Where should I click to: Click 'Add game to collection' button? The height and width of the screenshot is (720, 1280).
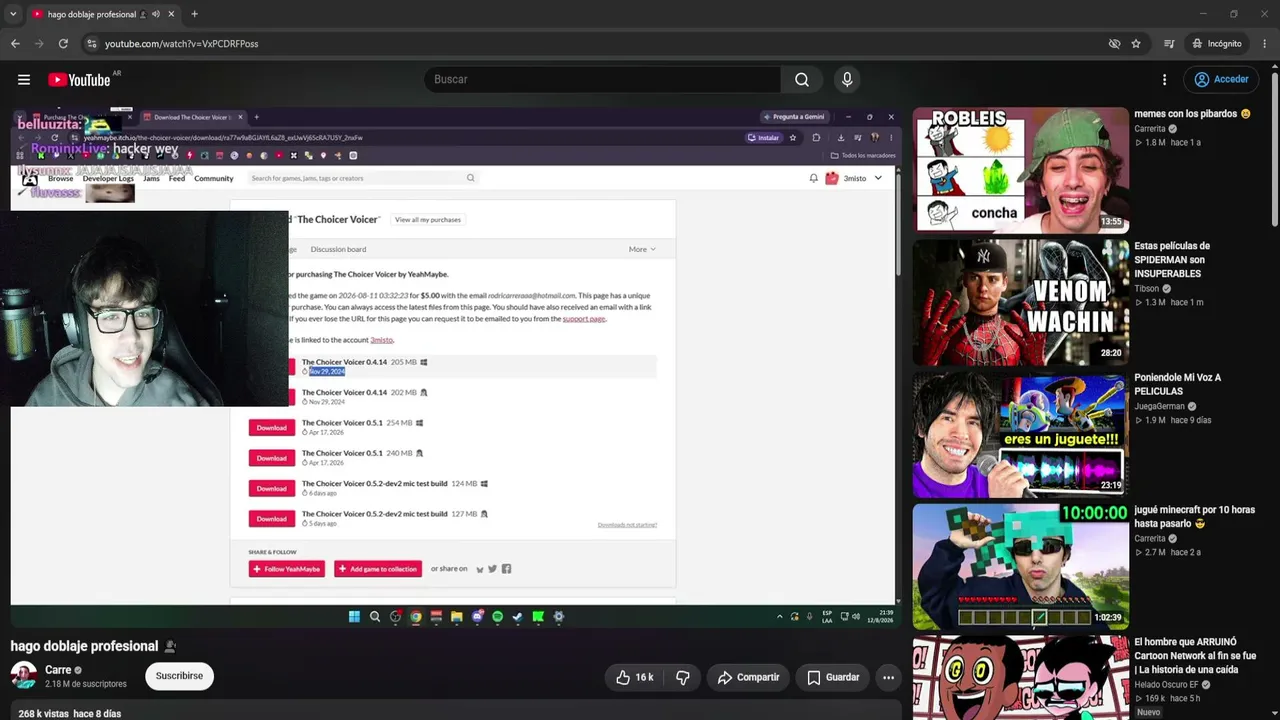378,569
